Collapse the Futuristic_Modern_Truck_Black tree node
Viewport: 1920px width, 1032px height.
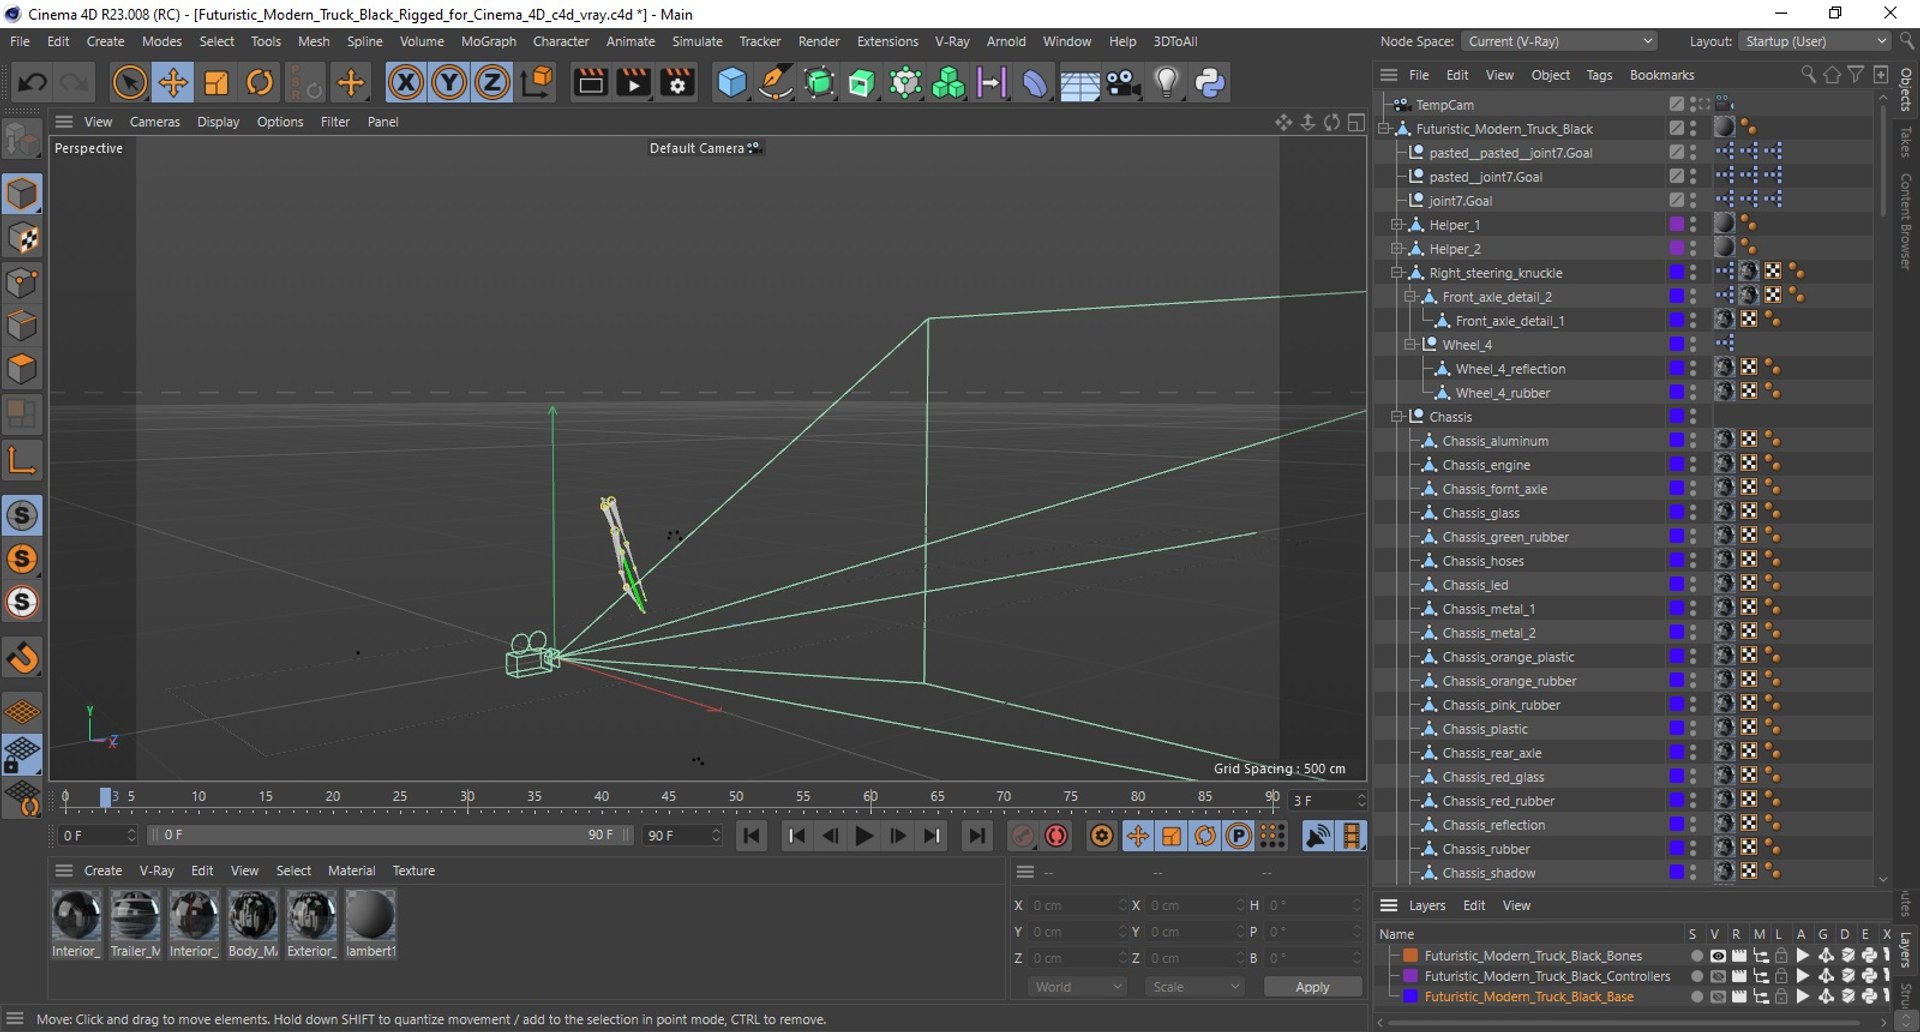(x=1385, y=129)
